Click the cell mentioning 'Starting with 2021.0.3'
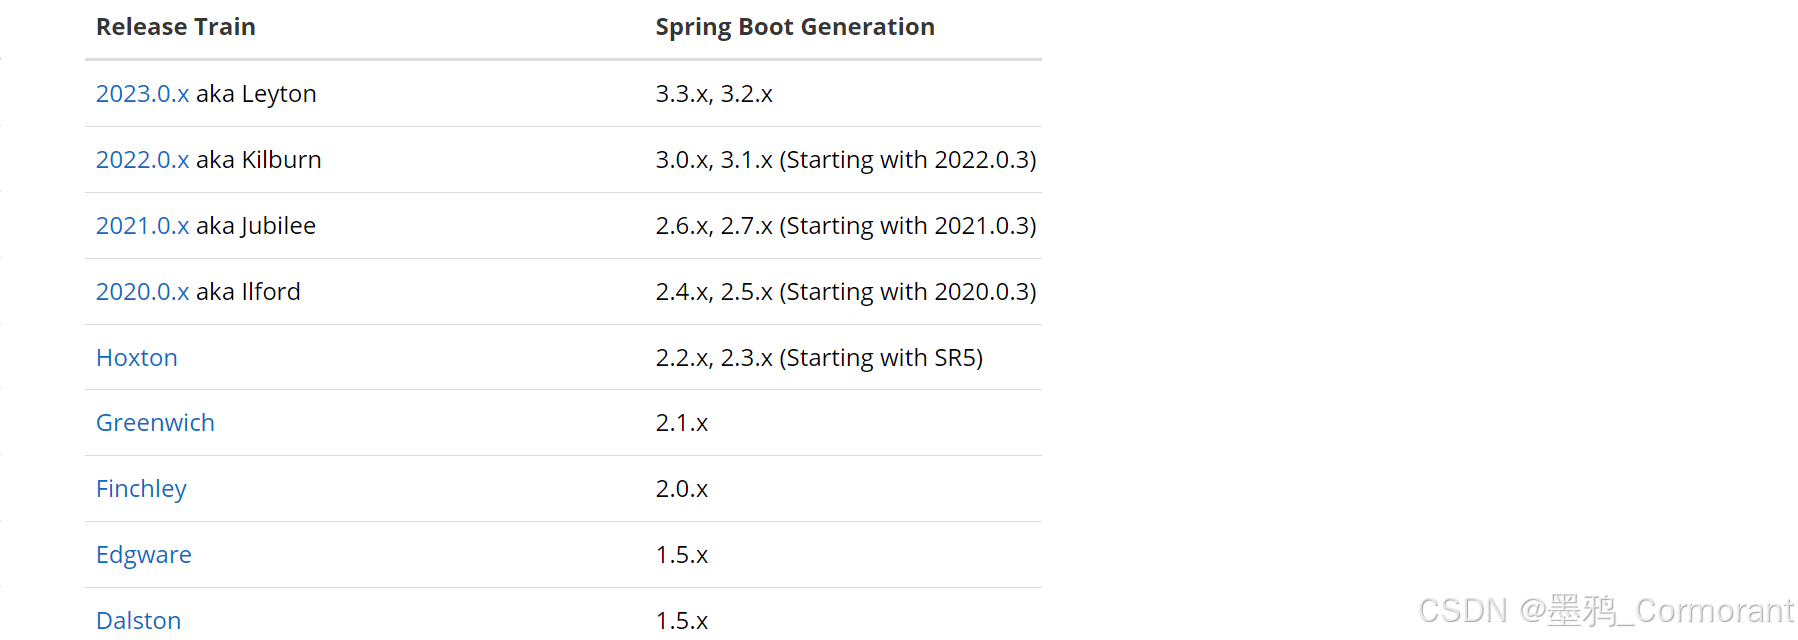Screen dimensions: 1798x640 click(x=845, y=226)
